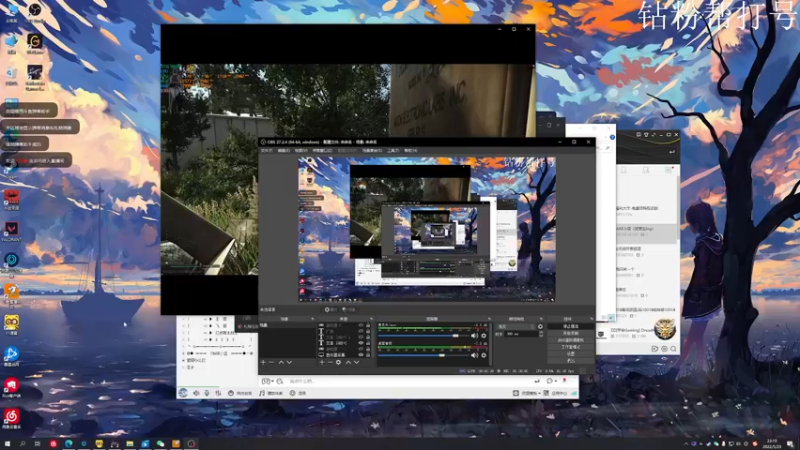Viewport: 800px width, 450px height.
Task: Open OBS 工具 menu
Action: tap(393, 151)
